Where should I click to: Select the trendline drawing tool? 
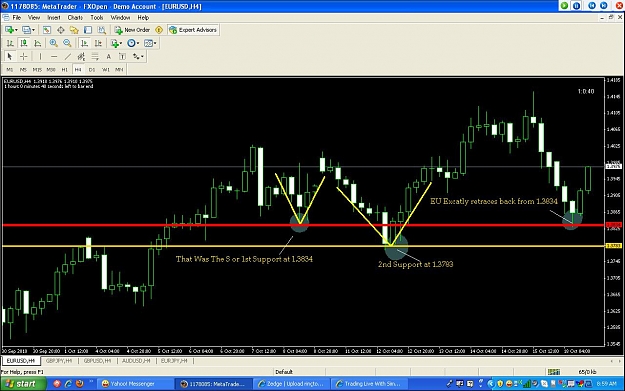tap(68, 56)
